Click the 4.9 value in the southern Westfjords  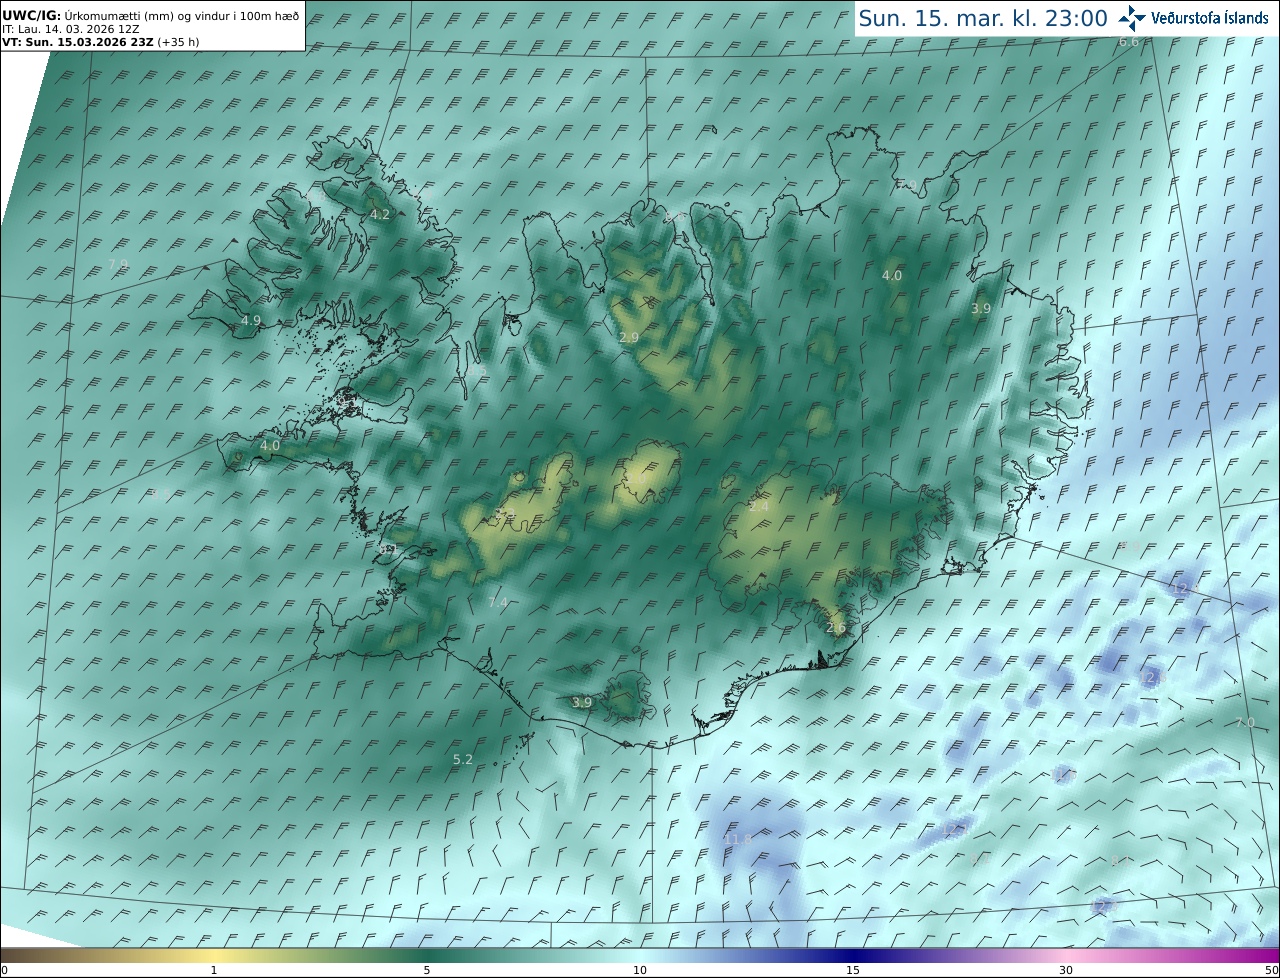coord(251,320)
